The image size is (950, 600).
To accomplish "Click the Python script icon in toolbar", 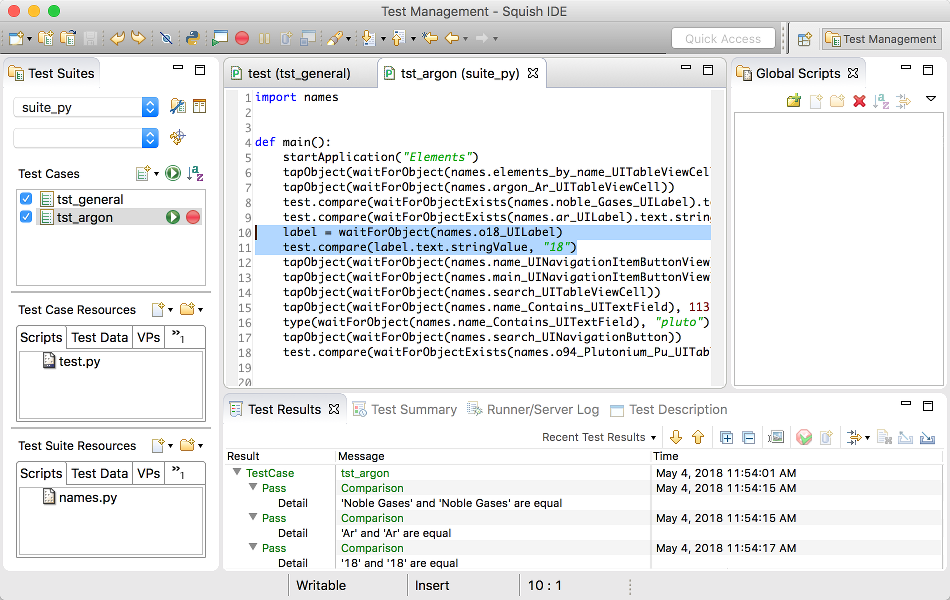I will 192,39.
